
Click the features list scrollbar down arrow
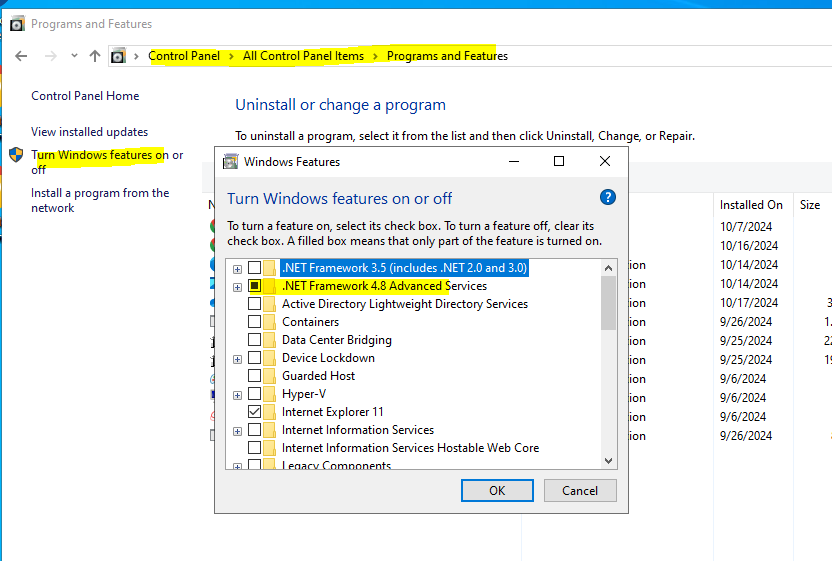[x=609, y=461]
